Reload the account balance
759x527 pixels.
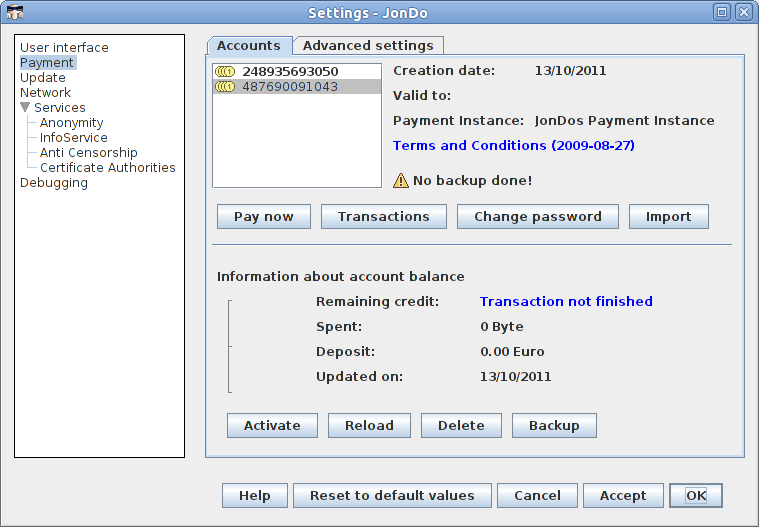tap(369, 425)
